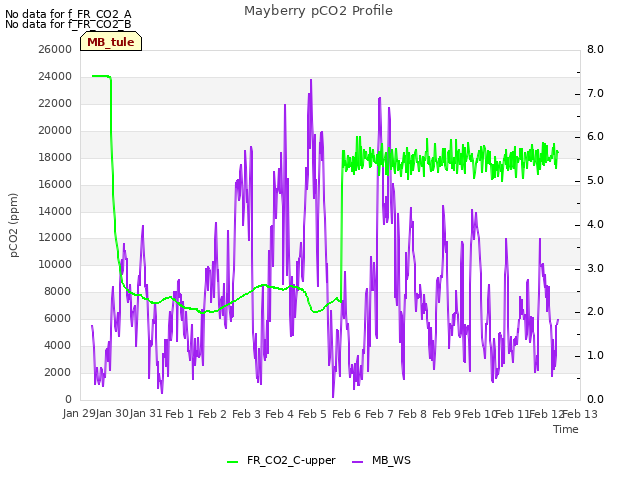
Task: Click the MB_tule site label tab
Action: pos(111,42)
